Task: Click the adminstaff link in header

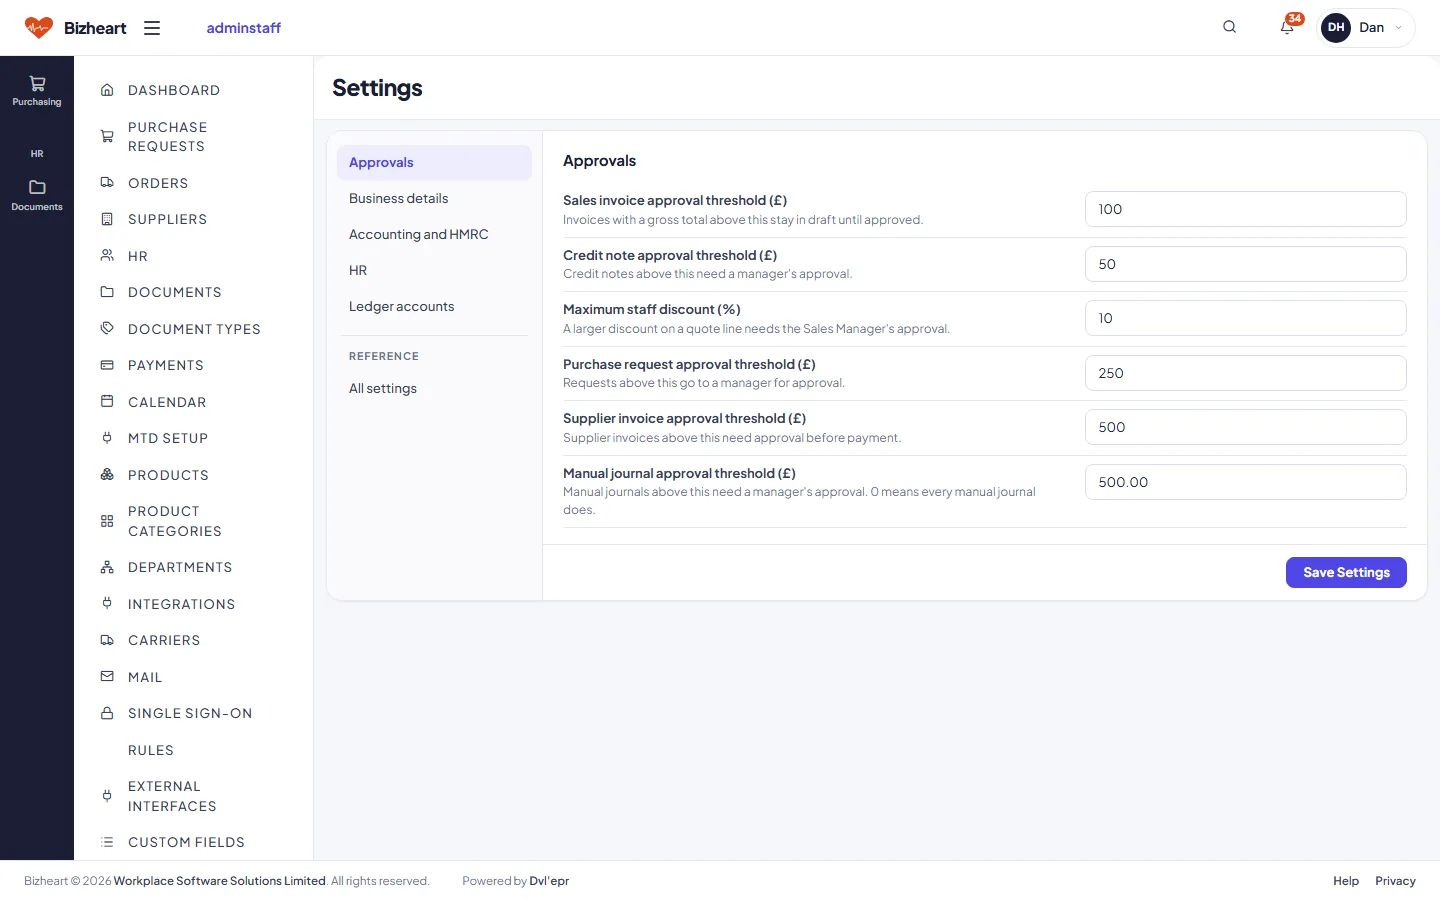Action: pyautogui.click(x=244, y=28)
